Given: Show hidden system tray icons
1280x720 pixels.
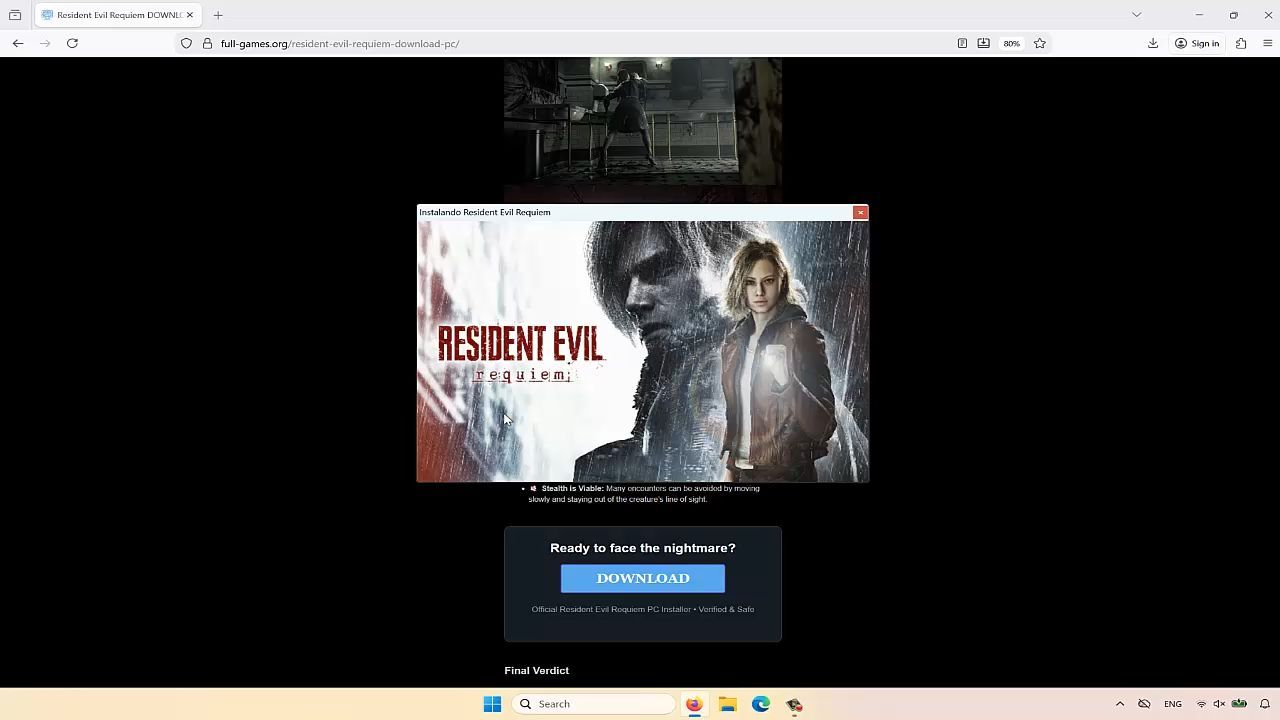Looking at the screenshot, I should (1120, 704).
